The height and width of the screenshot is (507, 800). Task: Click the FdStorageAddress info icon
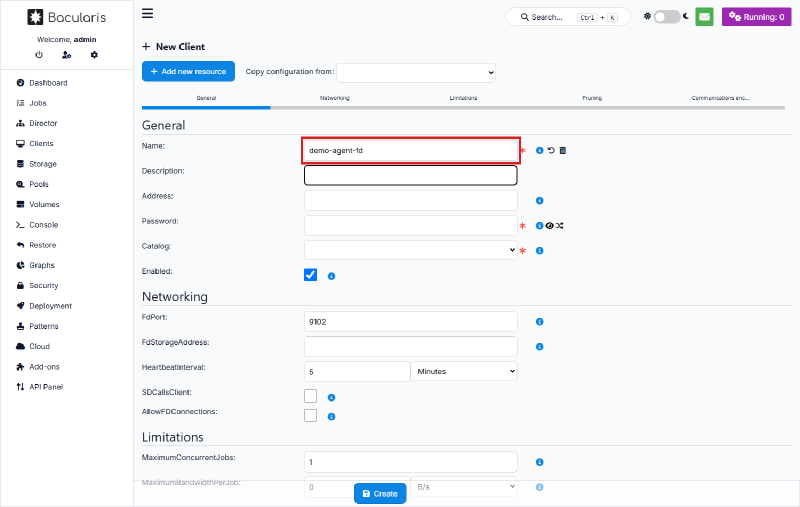click(539, 346)
